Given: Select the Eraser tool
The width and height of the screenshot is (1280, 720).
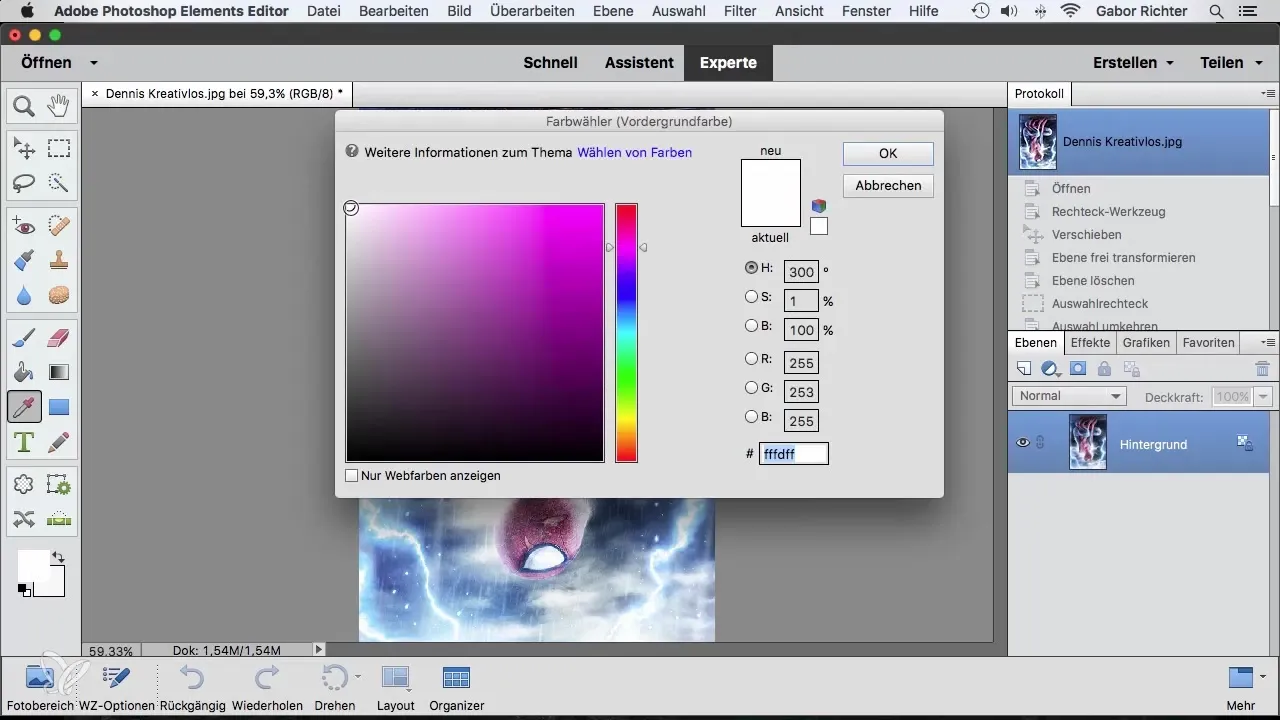Looking at the screenshot, I should click(x=59, y=339).
